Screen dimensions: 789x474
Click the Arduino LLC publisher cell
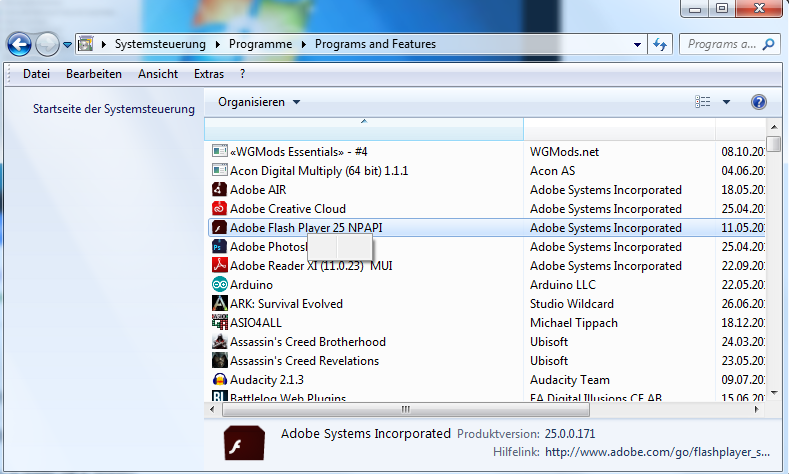coord(563,284)
